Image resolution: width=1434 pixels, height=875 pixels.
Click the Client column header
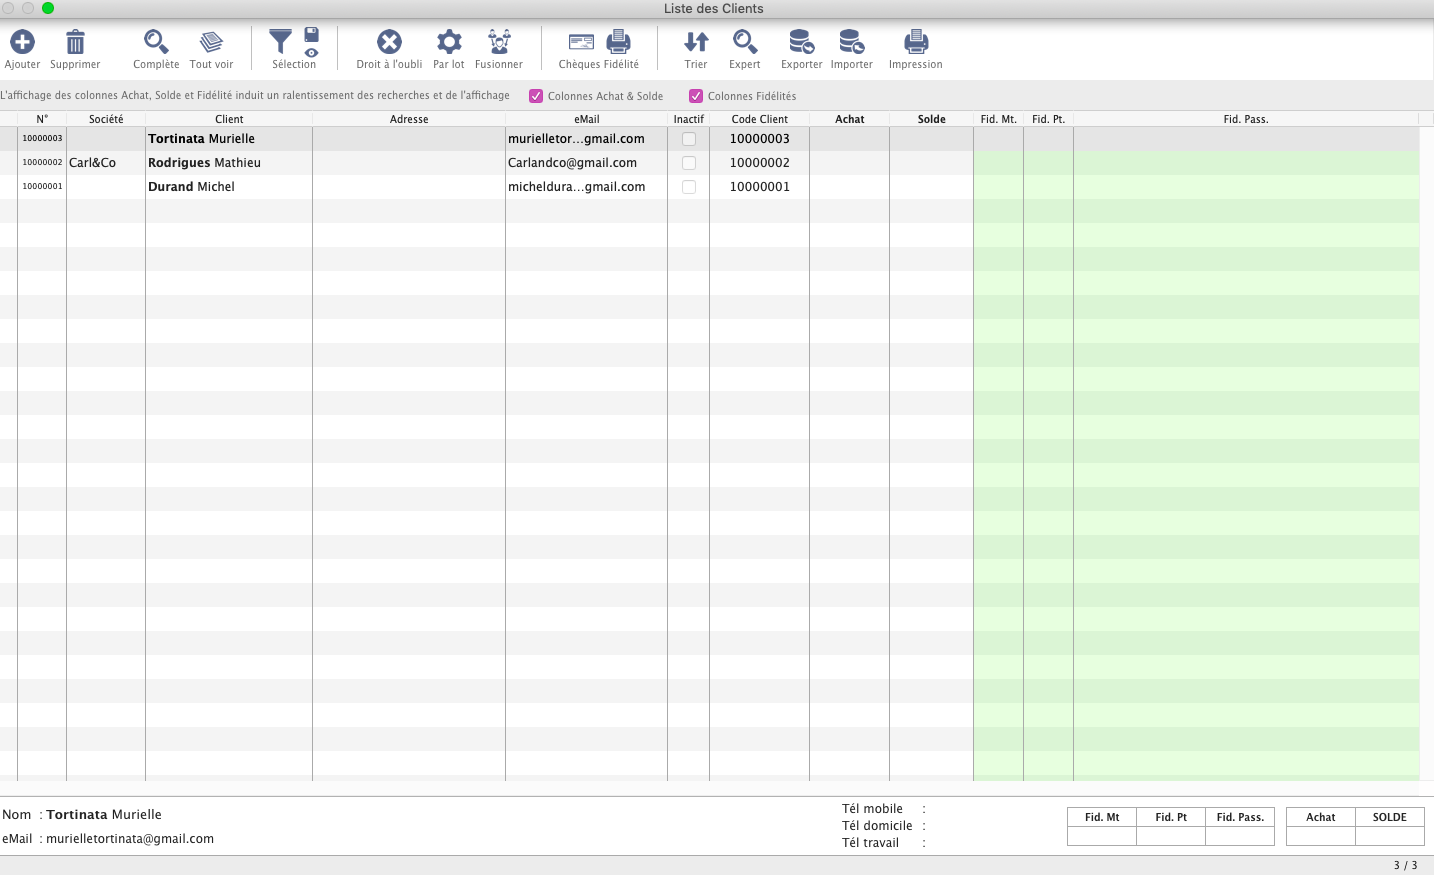coord(229,119)
